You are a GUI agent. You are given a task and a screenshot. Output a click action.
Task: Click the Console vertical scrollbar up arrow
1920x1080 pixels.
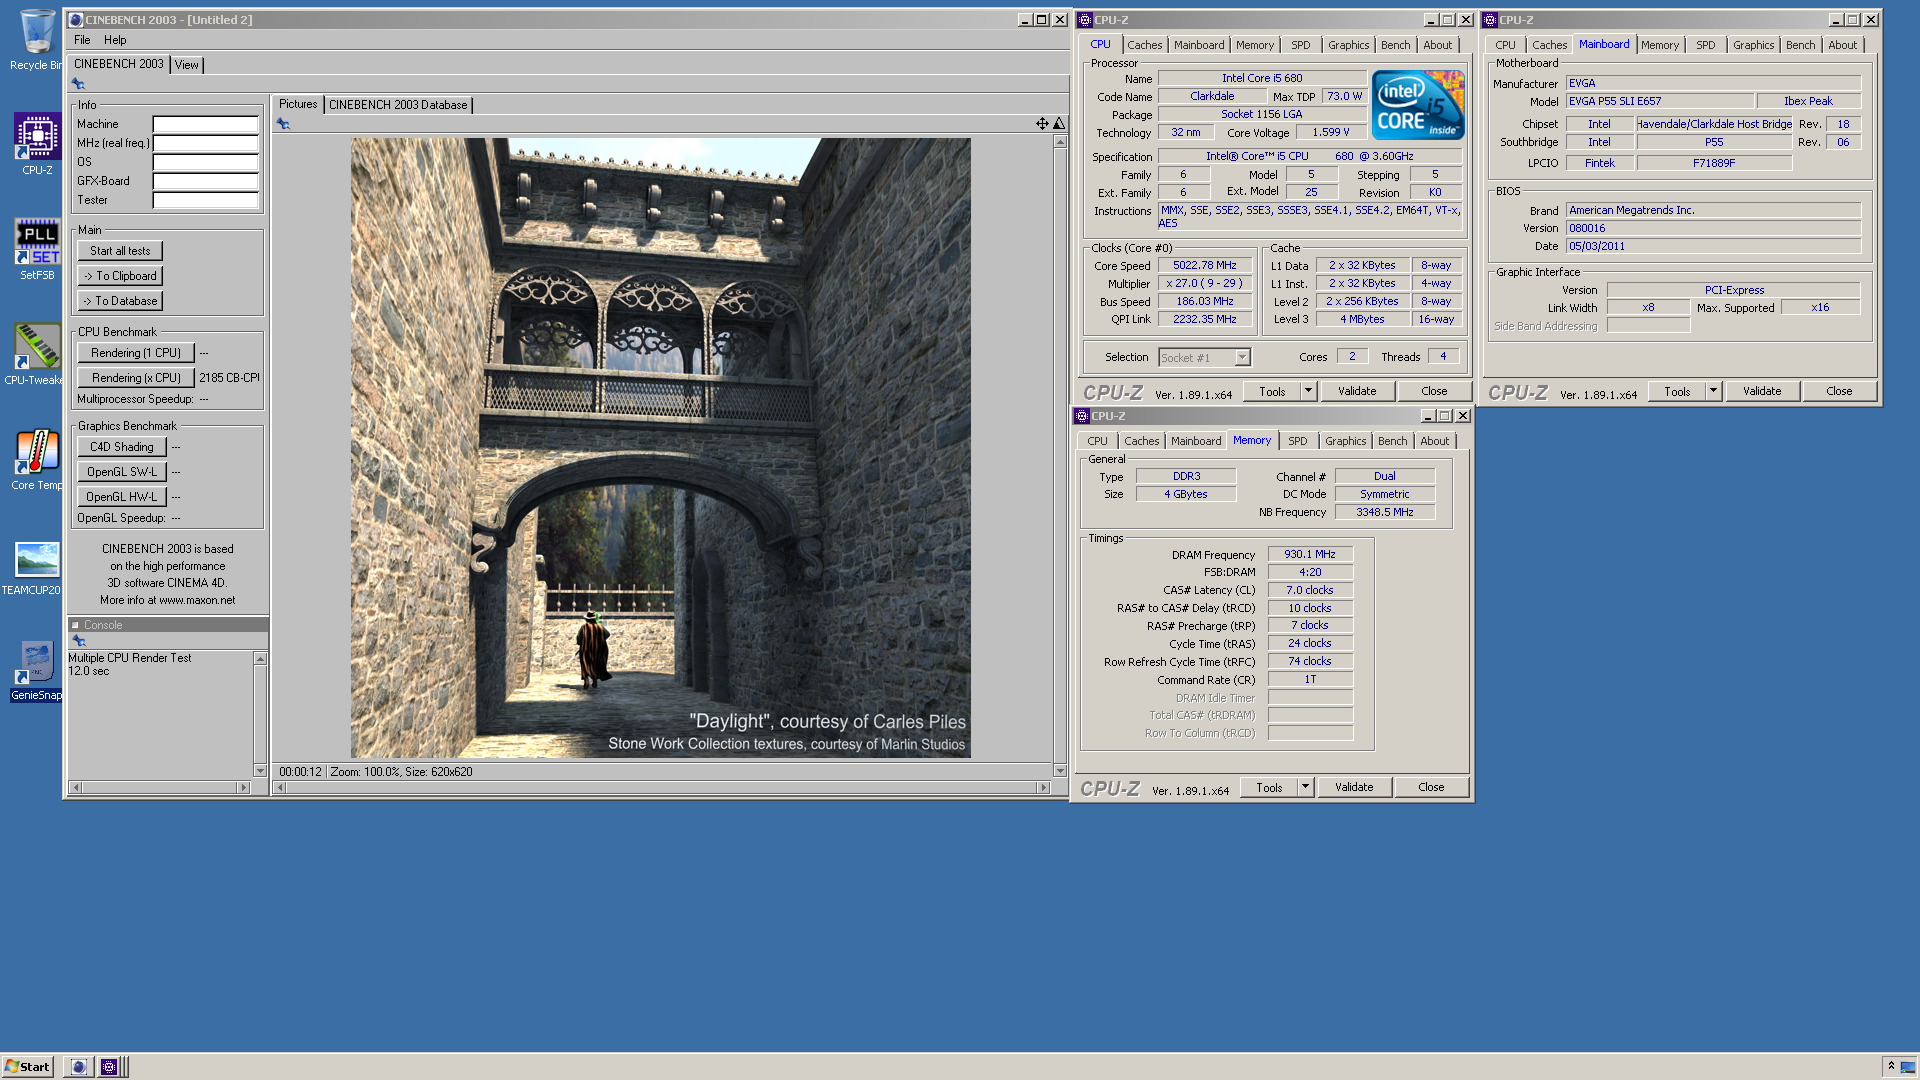coord(260,659)
